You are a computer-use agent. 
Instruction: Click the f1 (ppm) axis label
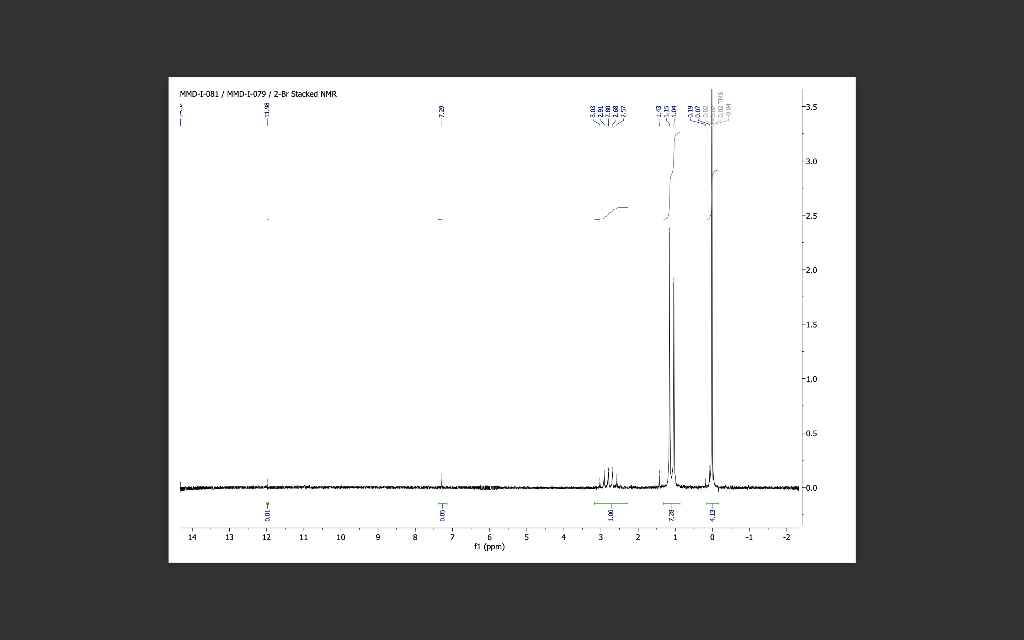[487, 548]
